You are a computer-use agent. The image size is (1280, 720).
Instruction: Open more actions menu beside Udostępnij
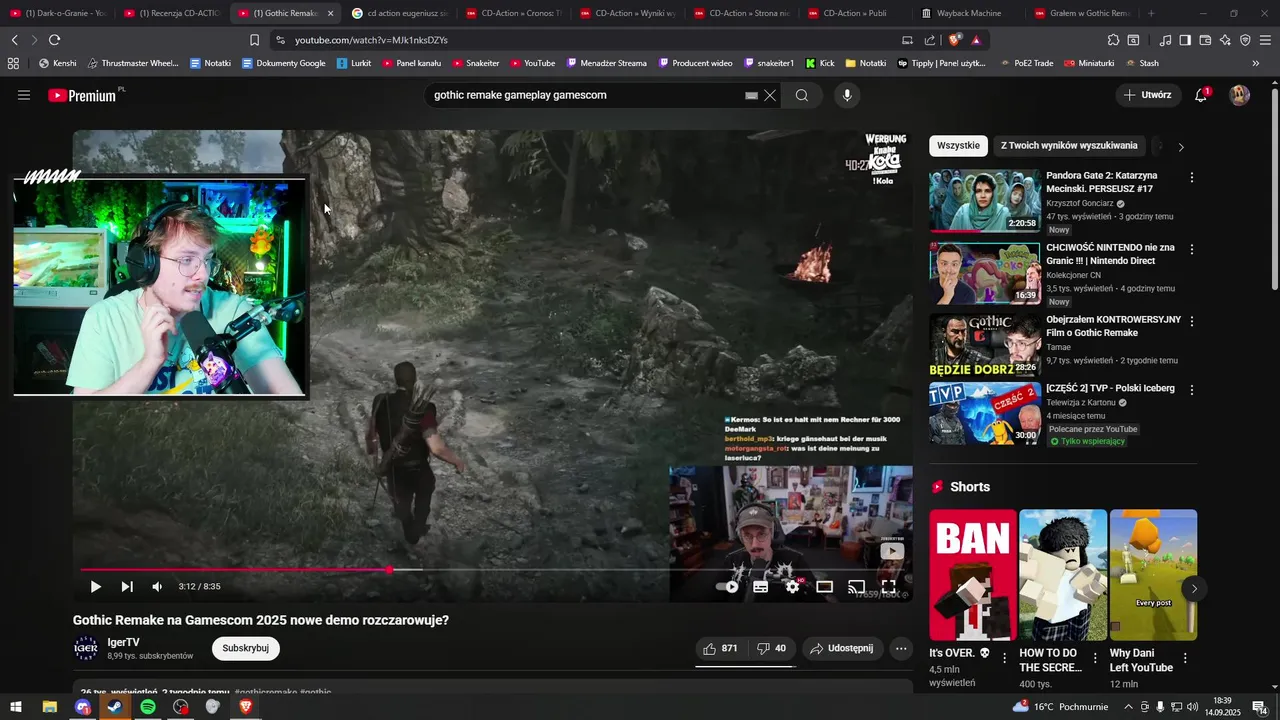901,648
